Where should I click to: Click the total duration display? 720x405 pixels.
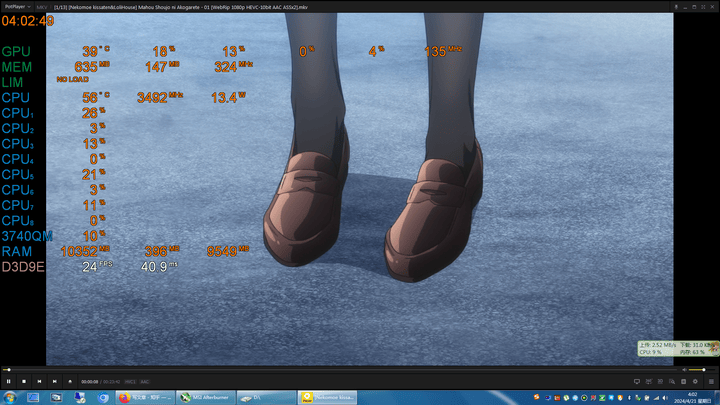click(x=112, y=382)
